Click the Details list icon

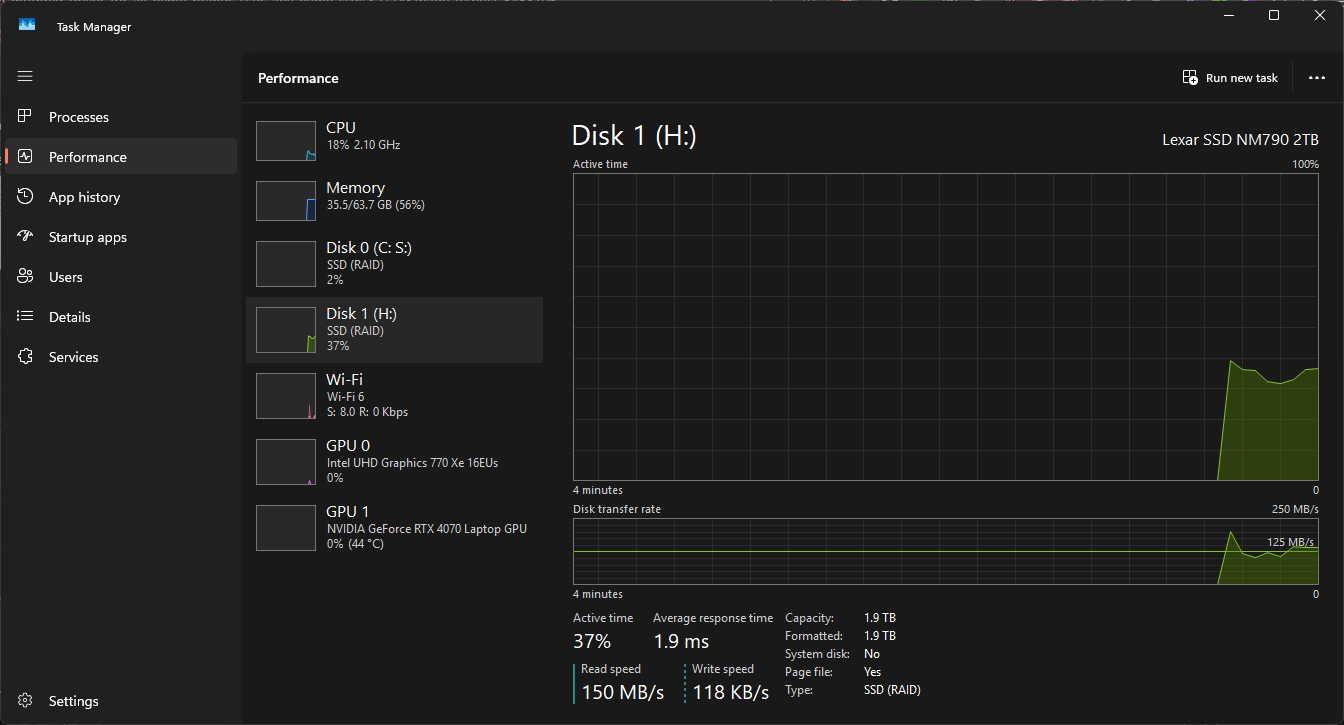tap(25, 317)
